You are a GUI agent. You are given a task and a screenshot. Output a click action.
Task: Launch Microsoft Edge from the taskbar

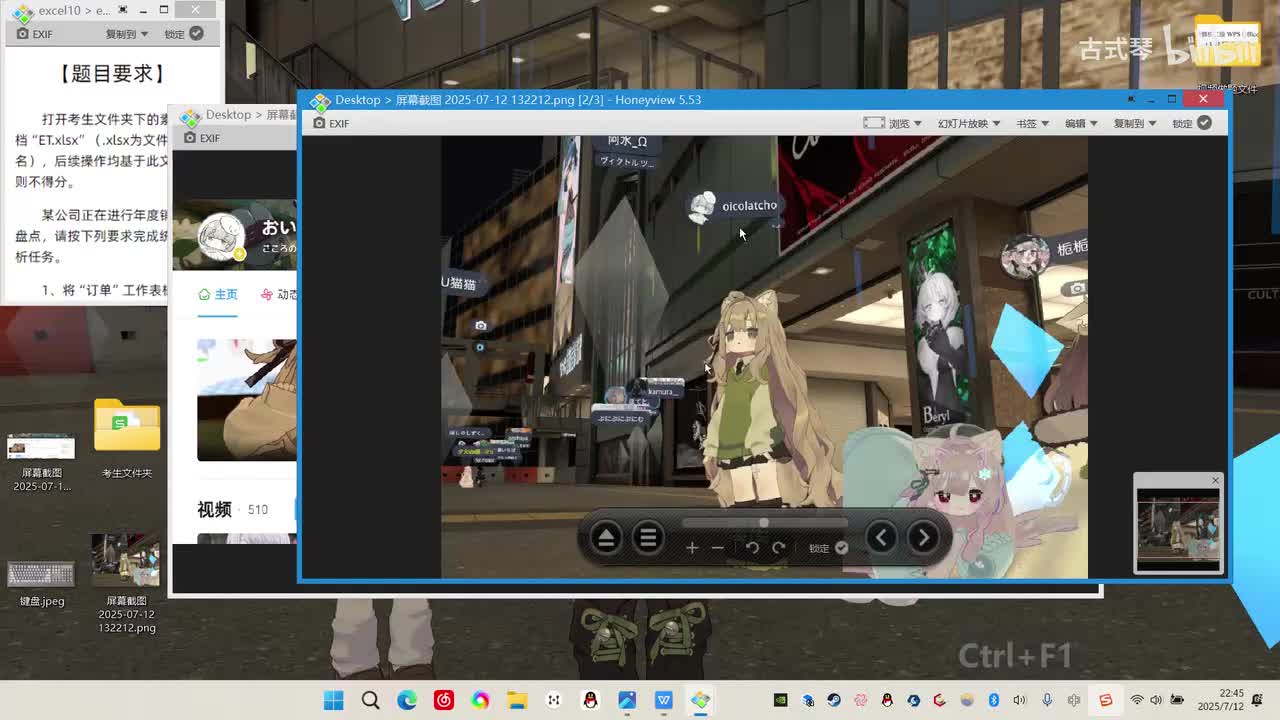[407, 700]
